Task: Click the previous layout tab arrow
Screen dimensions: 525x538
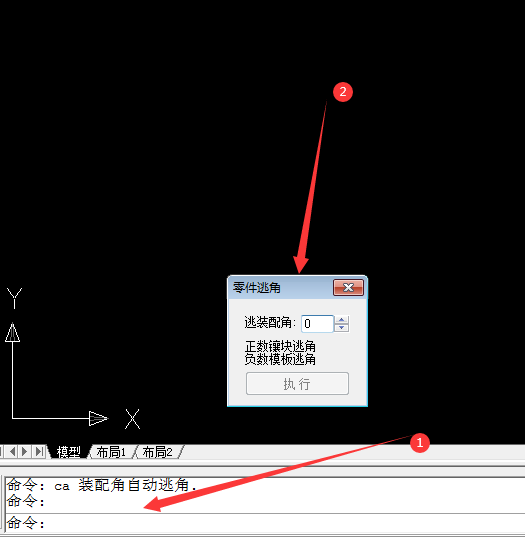Action: click(x=13, y=451)
